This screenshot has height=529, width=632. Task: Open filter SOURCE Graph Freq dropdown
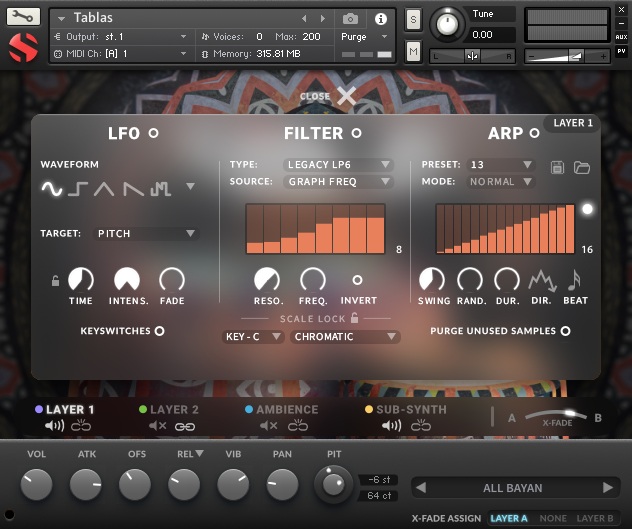pyautogui.click(x=338, y=181)
